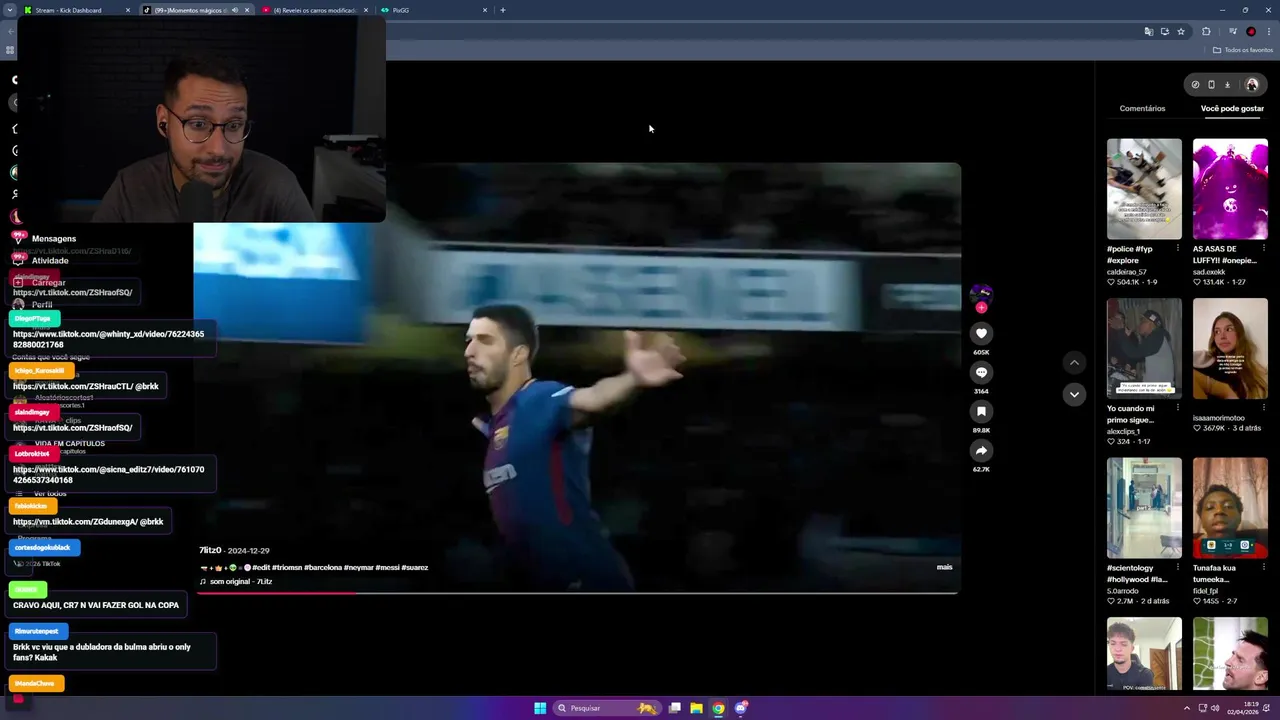Screen dimensions: 1280x720
Task: Open TikTok profile avatar at top right
Action: coord(1251,85)
